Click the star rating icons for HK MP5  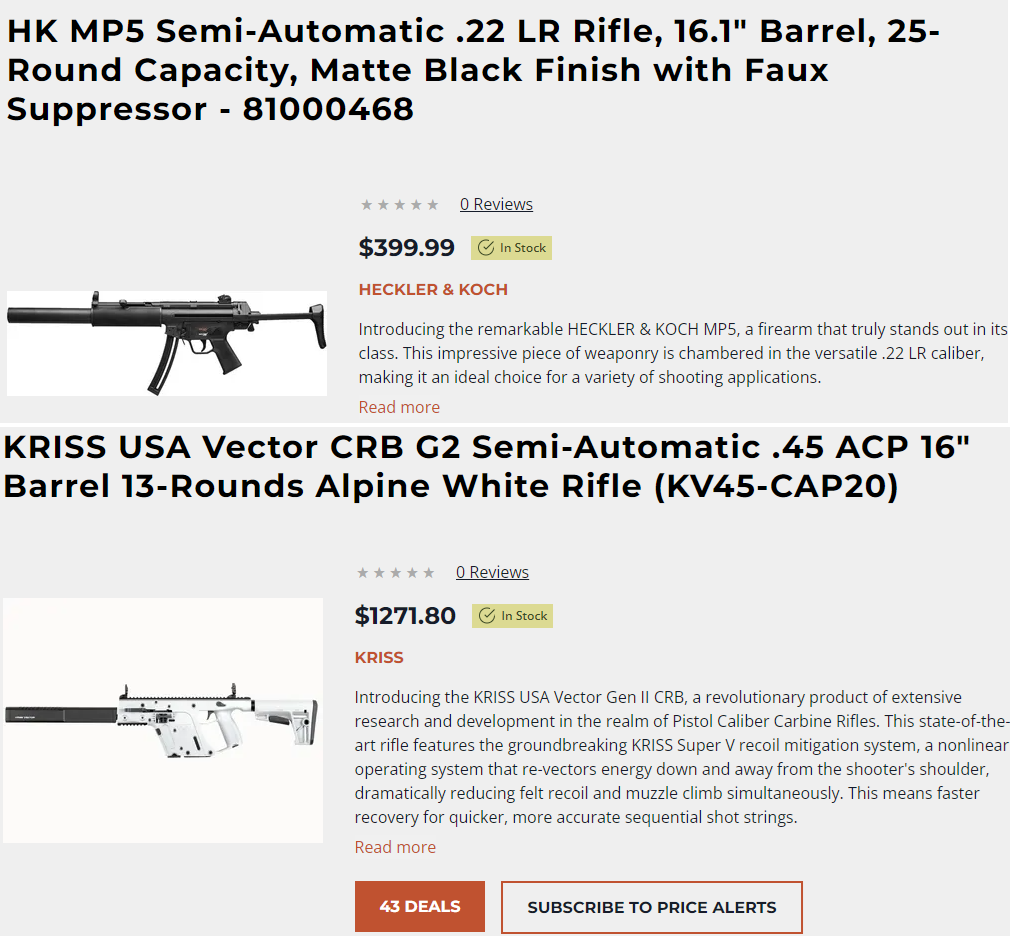coord(399,205)
